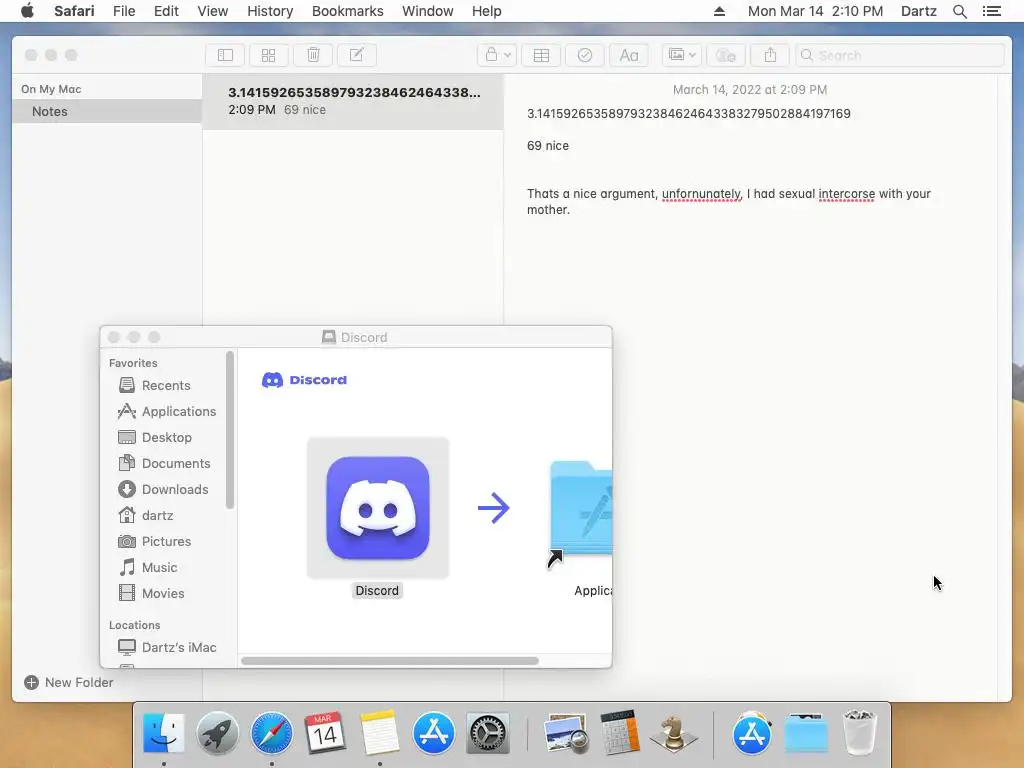The height and width of the screenshot is (768, 1024).
Task: Click New Folder in Notes
Action: coord(69,682)
